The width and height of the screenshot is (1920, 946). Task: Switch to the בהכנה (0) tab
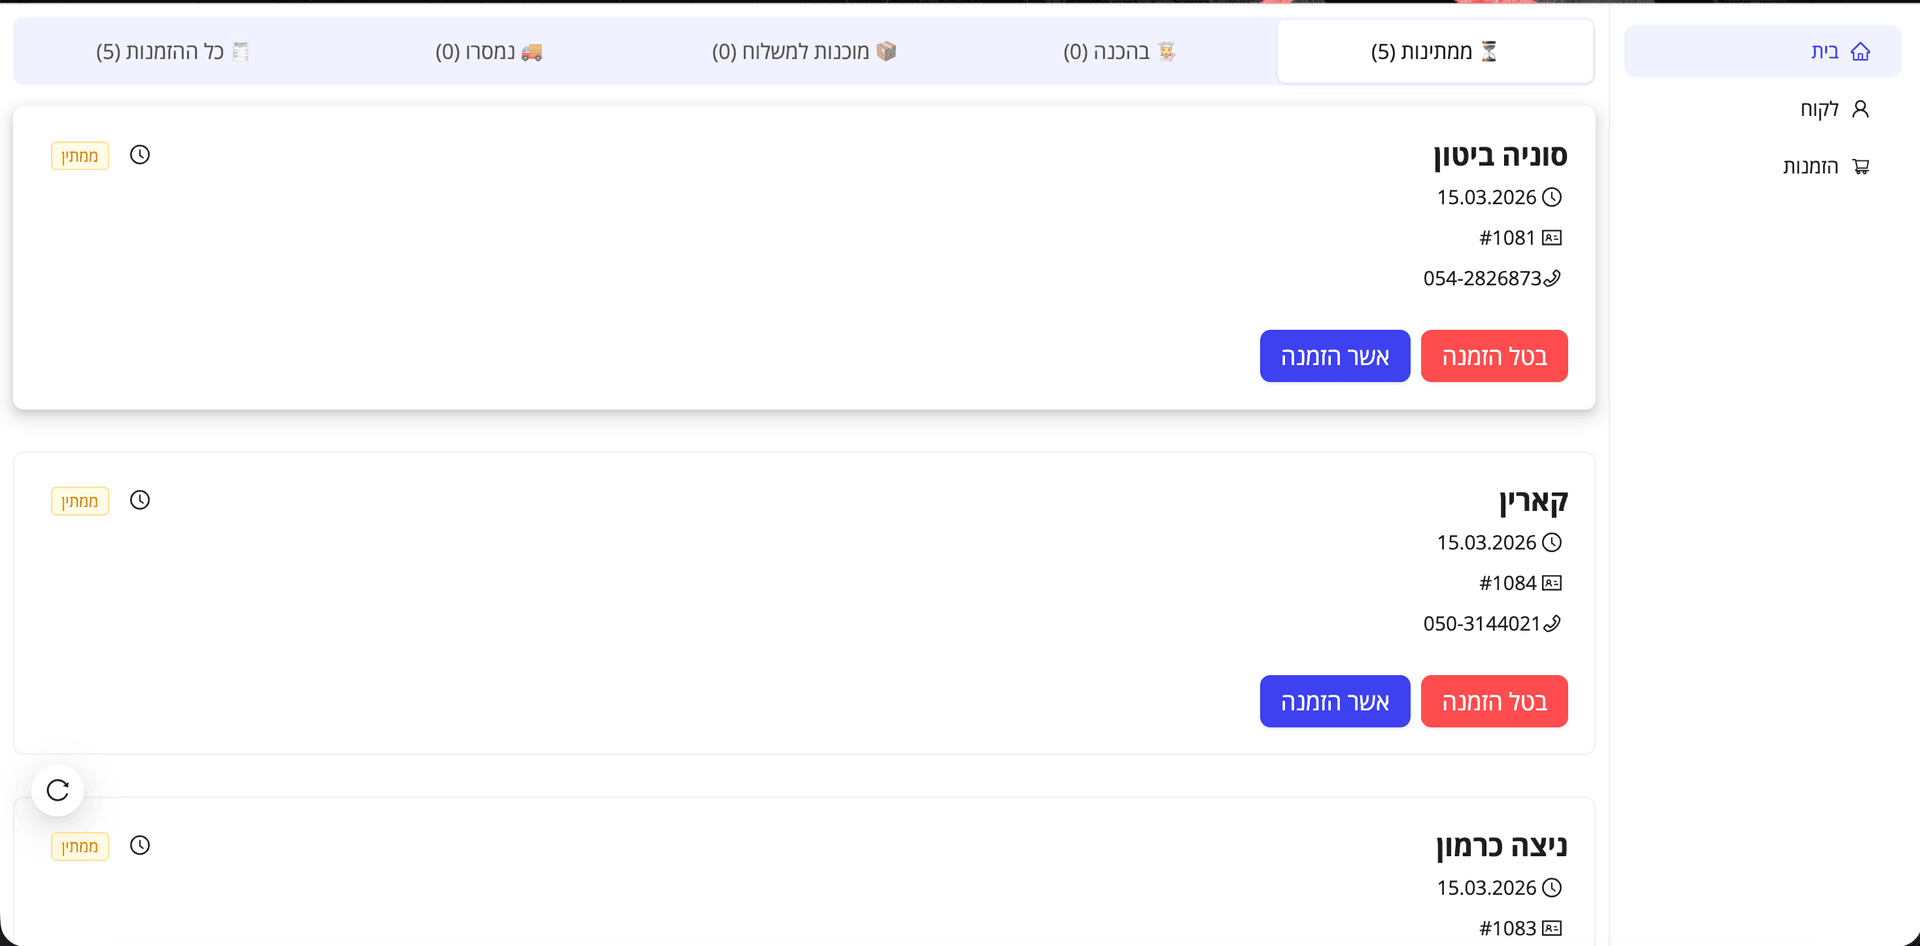(1118, 52)
